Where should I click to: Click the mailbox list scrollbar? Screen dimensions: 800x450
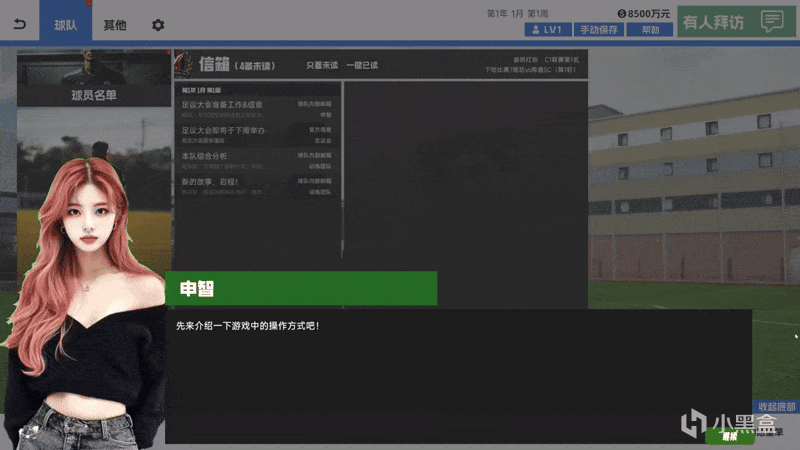click(x=342, y=168)
